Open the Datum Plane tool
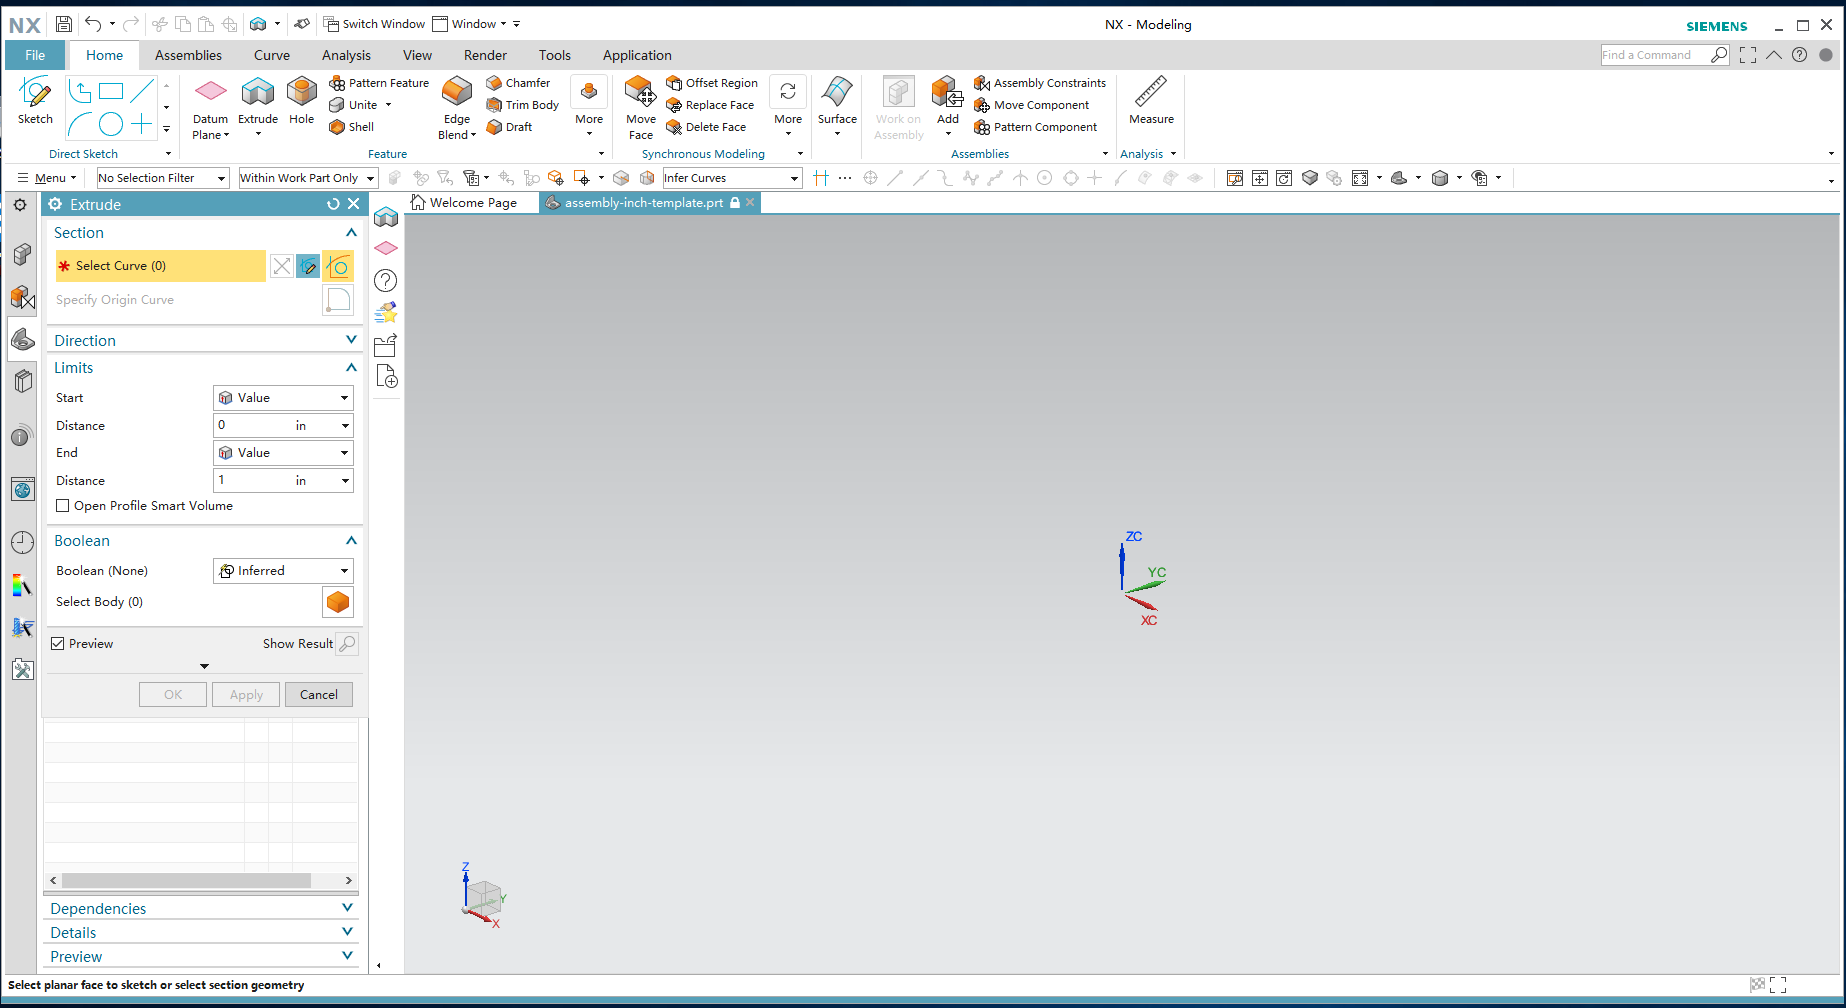Image resolution: width=1846 pixels, height=1008 pixels. [x=210, y=108]
